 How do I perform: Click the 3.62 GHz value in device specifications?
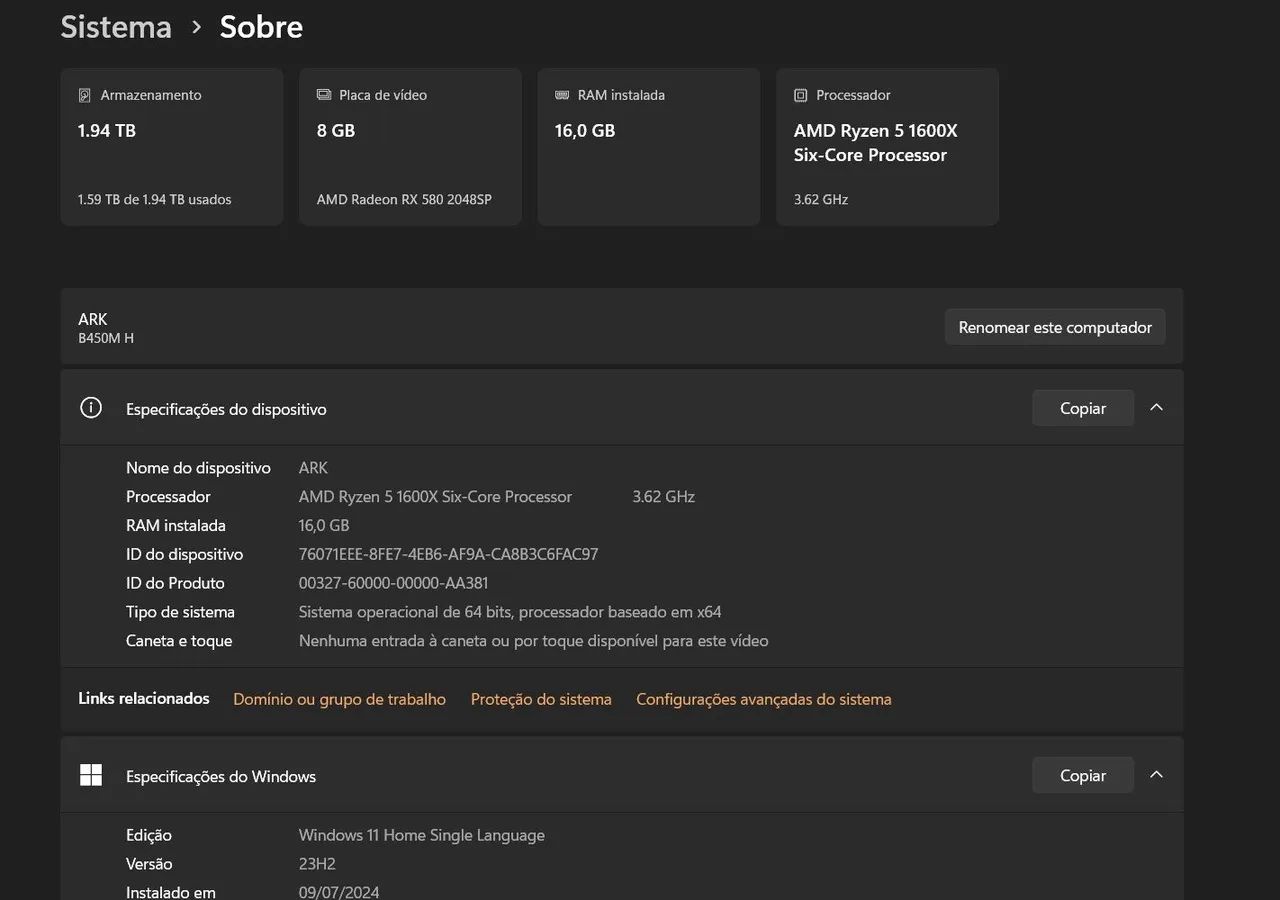coord(664,496)
